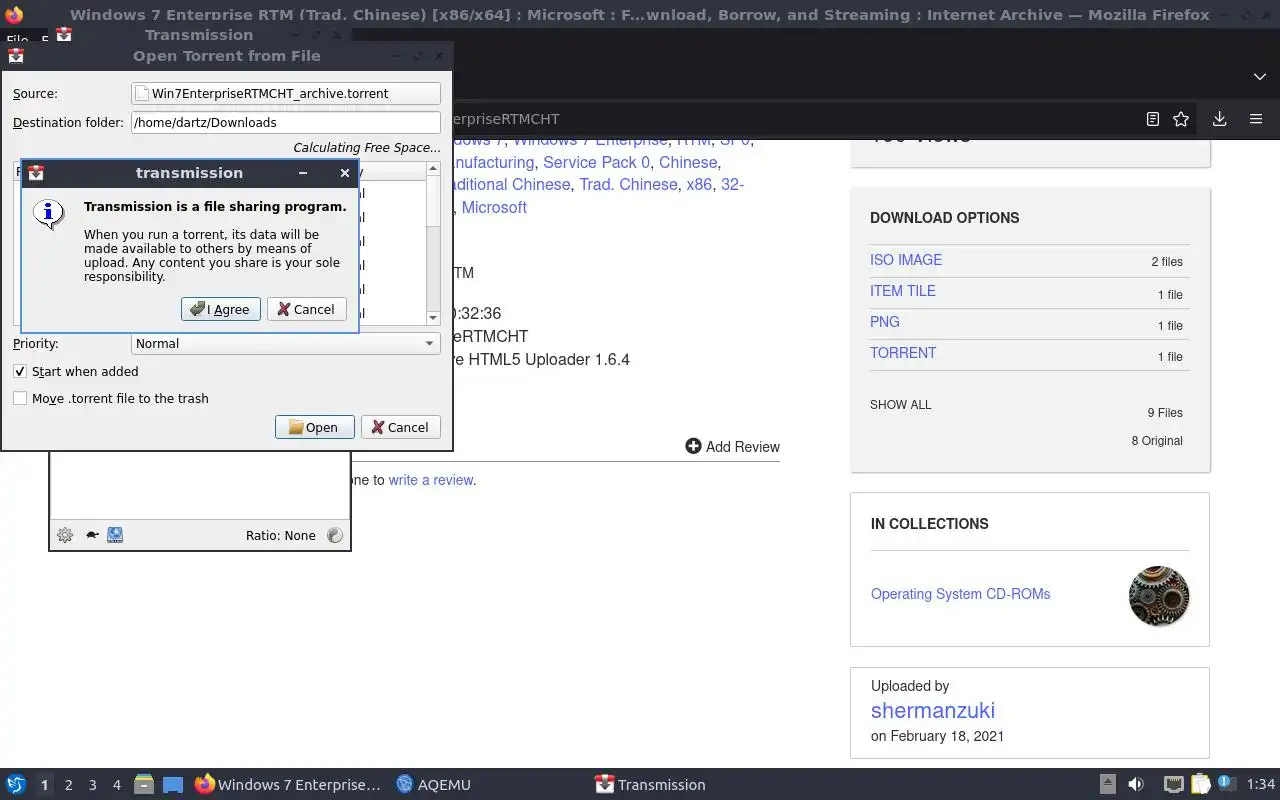Toggle the turtle alternative speed limits

coord(92,535)
